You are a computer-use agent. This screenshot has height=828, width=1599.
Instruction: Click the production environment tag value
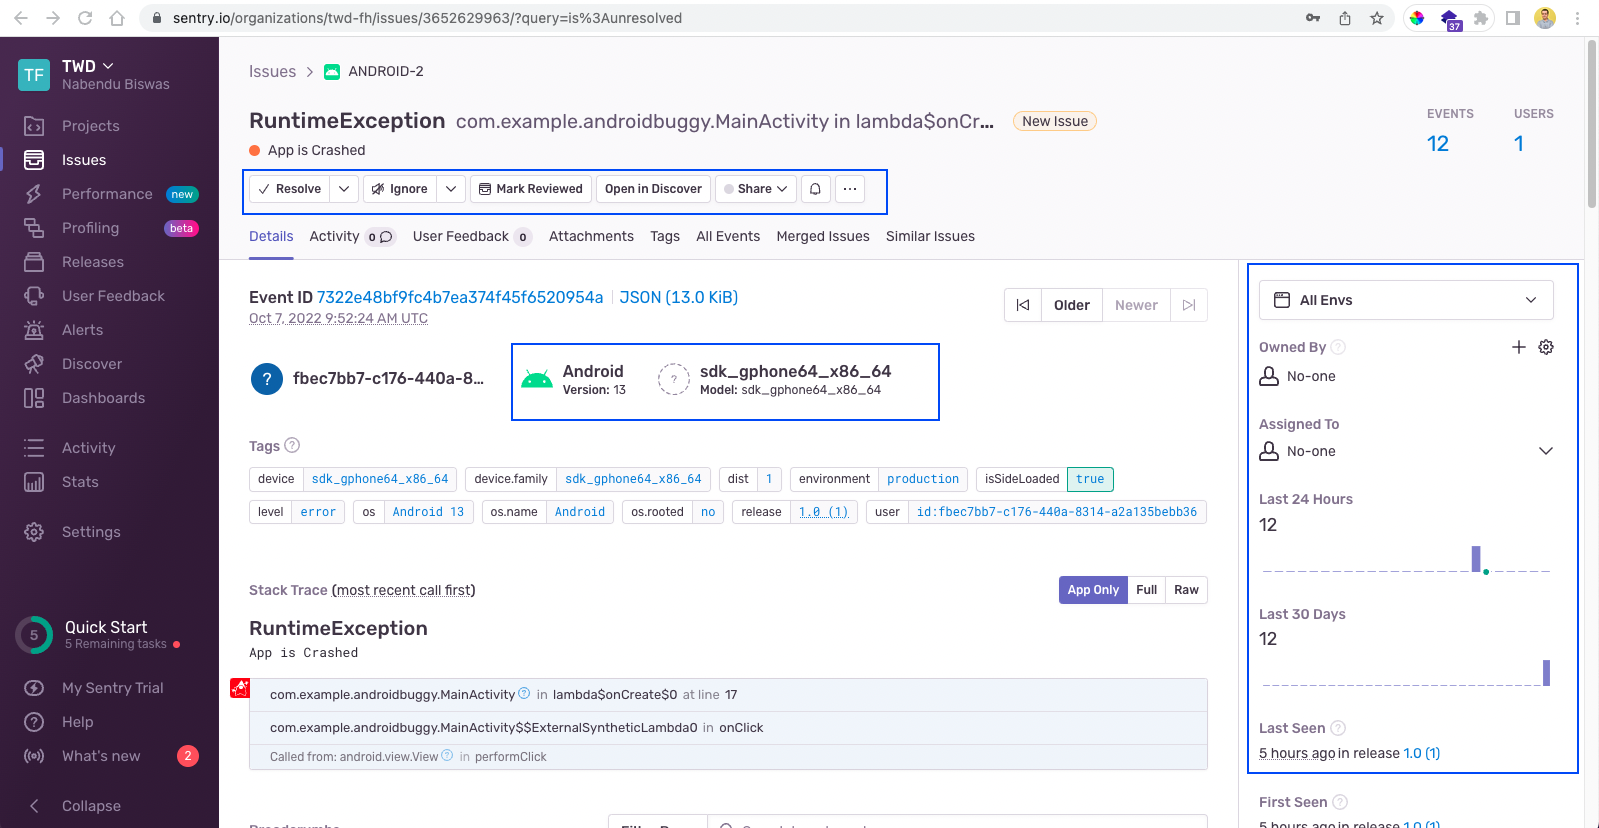coord(923,479)
